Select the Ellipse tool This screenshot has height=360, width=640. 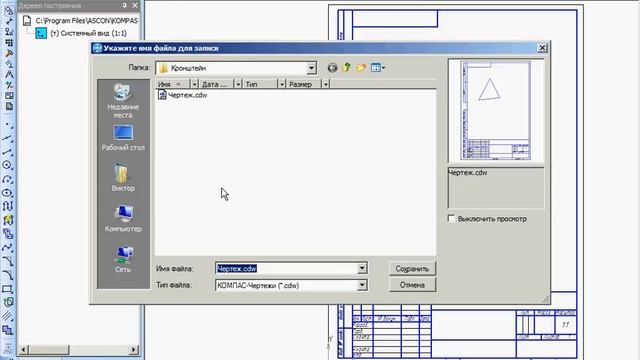point(8,193)
